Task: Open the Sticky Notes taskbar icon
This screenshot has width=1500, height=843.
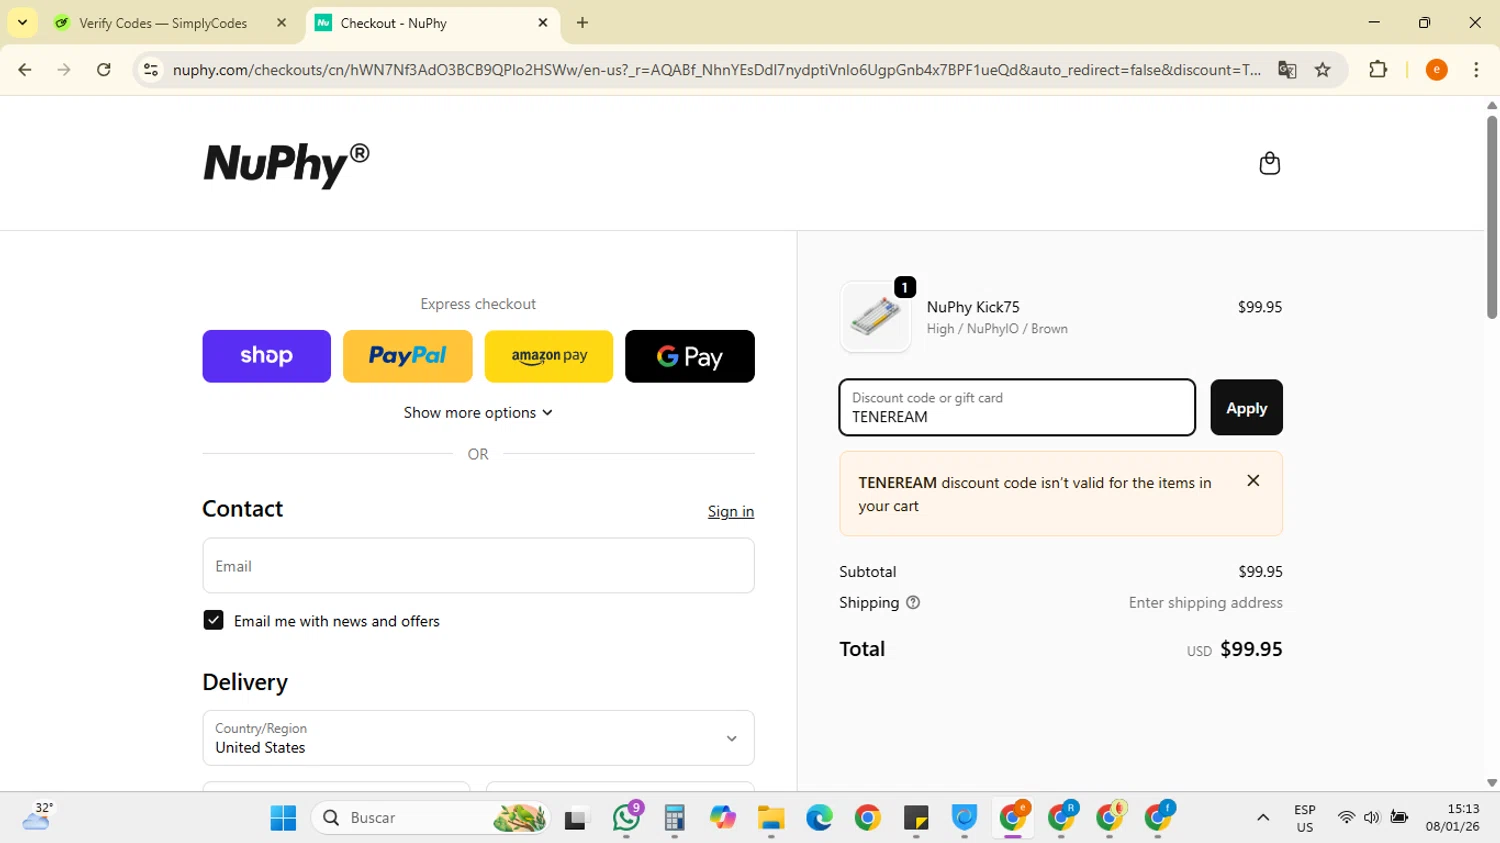Action: click(916, 818)
